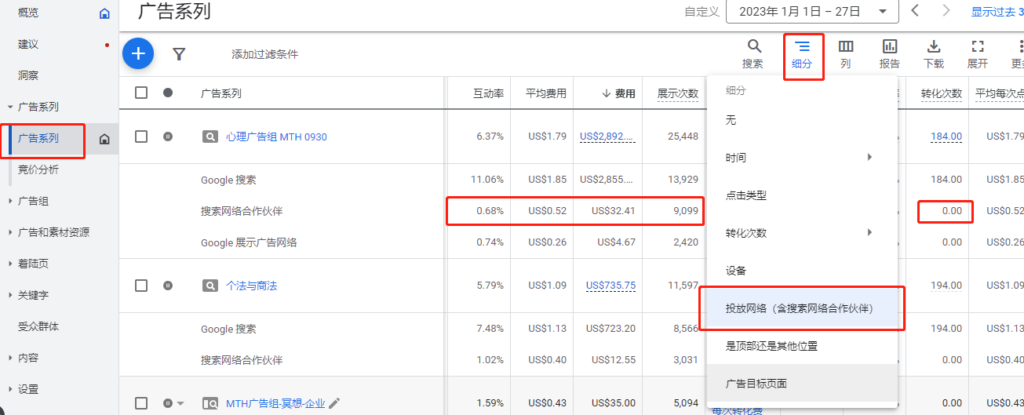The width and height of the screenshot is (1024, 415).
Task: Click the filter funnel icon
Action: [x=179, y=54]
